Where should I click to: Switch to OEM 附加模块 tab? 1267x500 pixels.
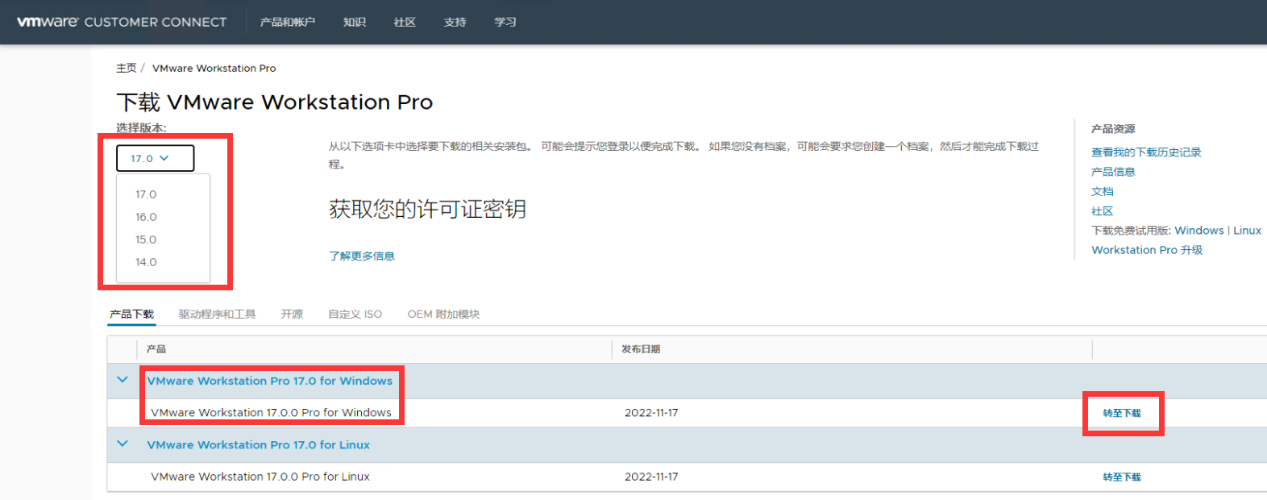pyautogui.click(x=443, y=314)
